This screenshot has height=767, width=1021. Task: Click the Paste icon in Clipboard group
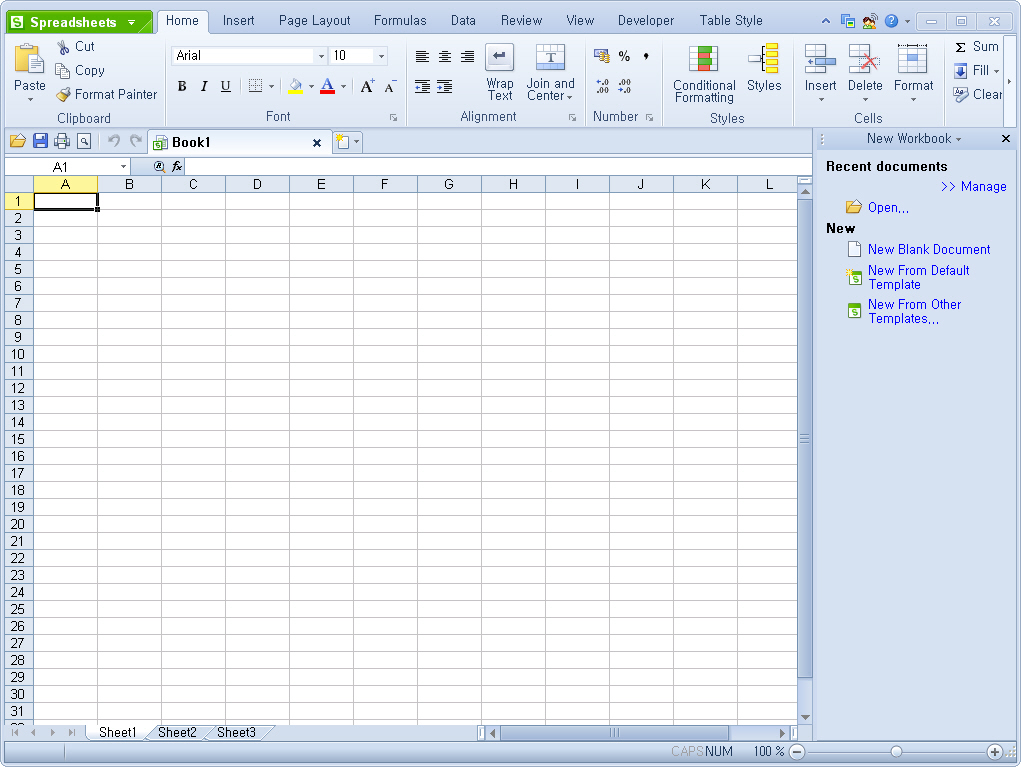tap(30, 60)
